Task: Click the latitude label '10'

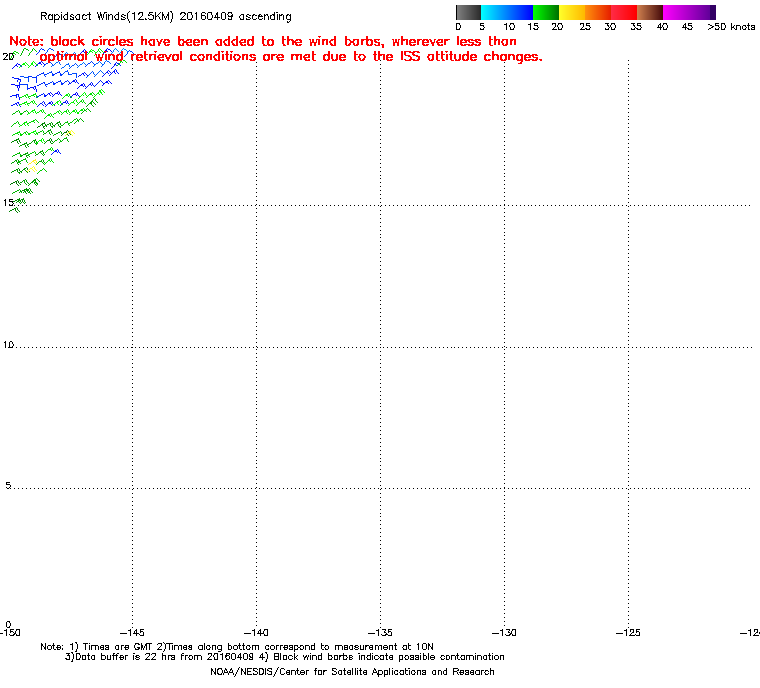Action: [8, 345]
